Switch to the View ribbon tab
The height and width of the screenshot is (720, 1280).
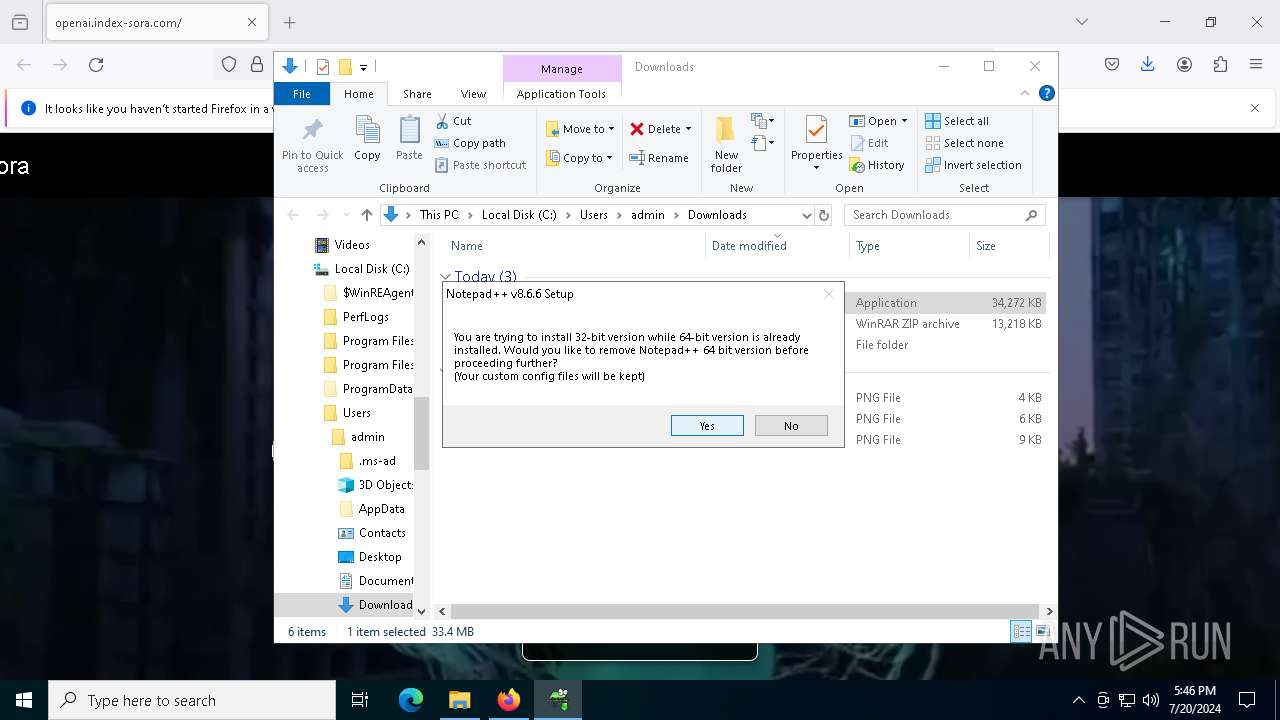click(x=473, y=94)
